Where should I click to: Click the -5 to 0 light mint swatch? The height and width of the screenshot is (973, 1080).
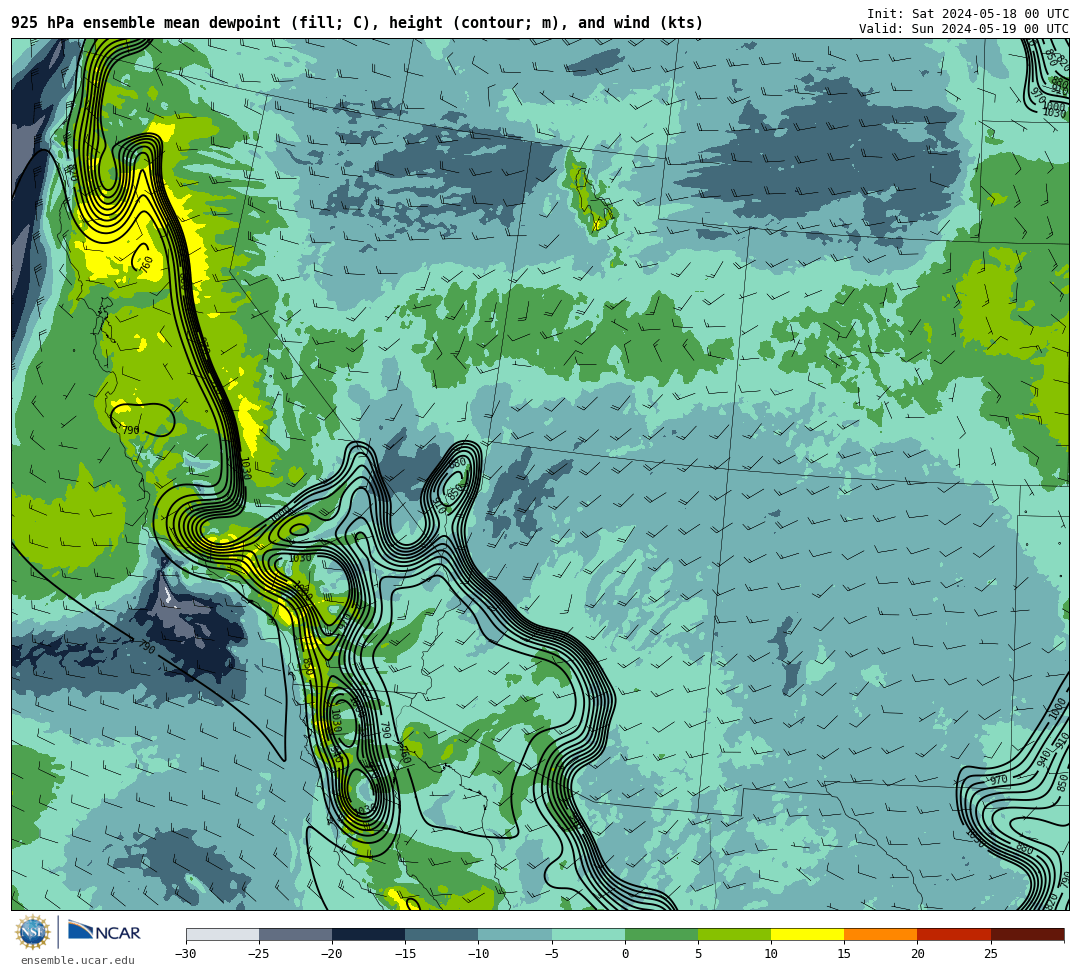tap(588, 934)
